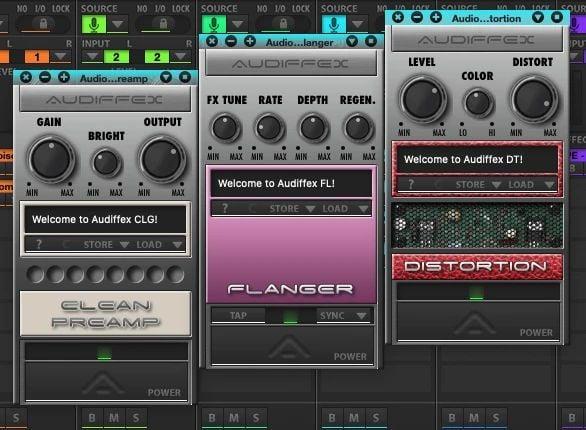Click the Welcome to Audiffex FL! display
This screenshot has height=430, width=586.
tap(292, 183)
